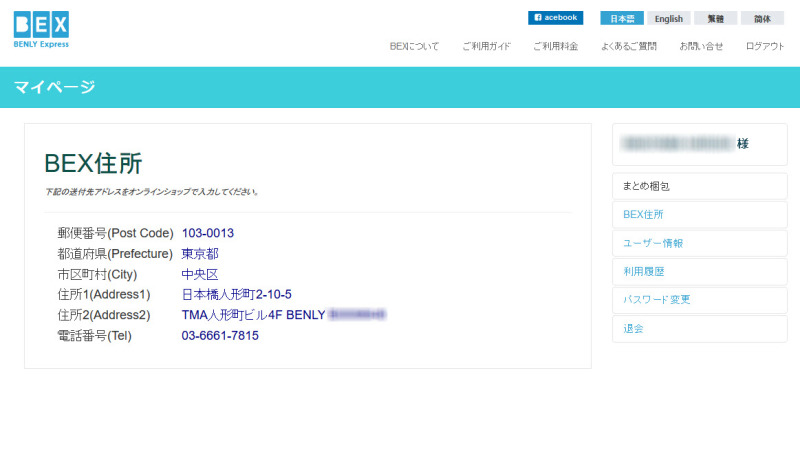The image size is (800, 454).
Task: Click the ログアウト menu item
Action: click(x=765, y=46)
